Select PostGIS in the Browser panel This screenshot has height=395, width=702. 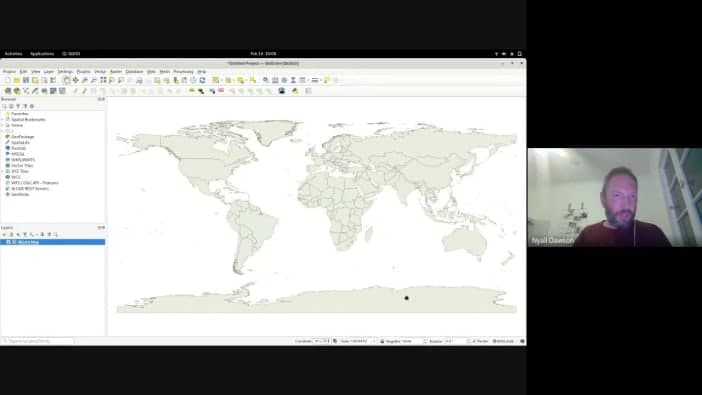(x=18, y=148)
